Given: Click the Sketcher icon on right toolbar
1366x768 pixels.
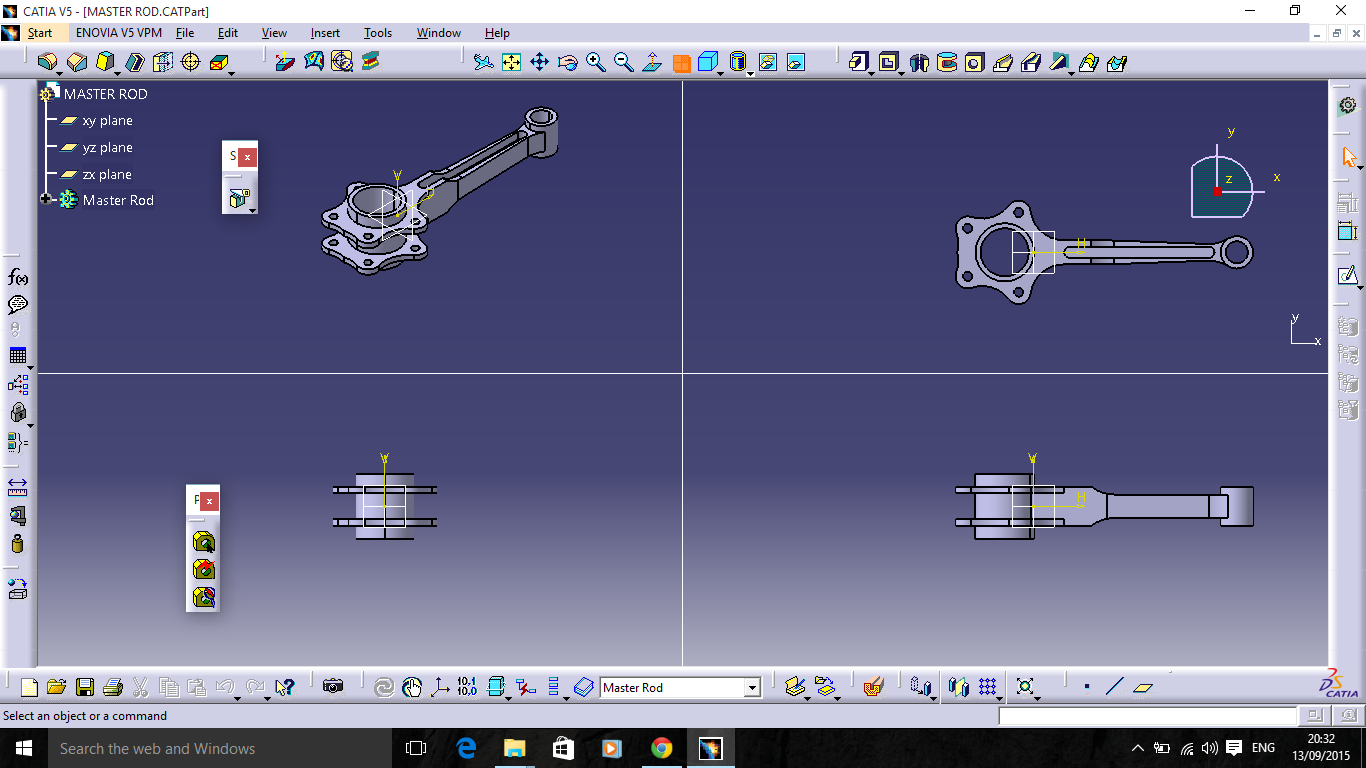Looking at the screenshot, I should tap(1348, 275).
